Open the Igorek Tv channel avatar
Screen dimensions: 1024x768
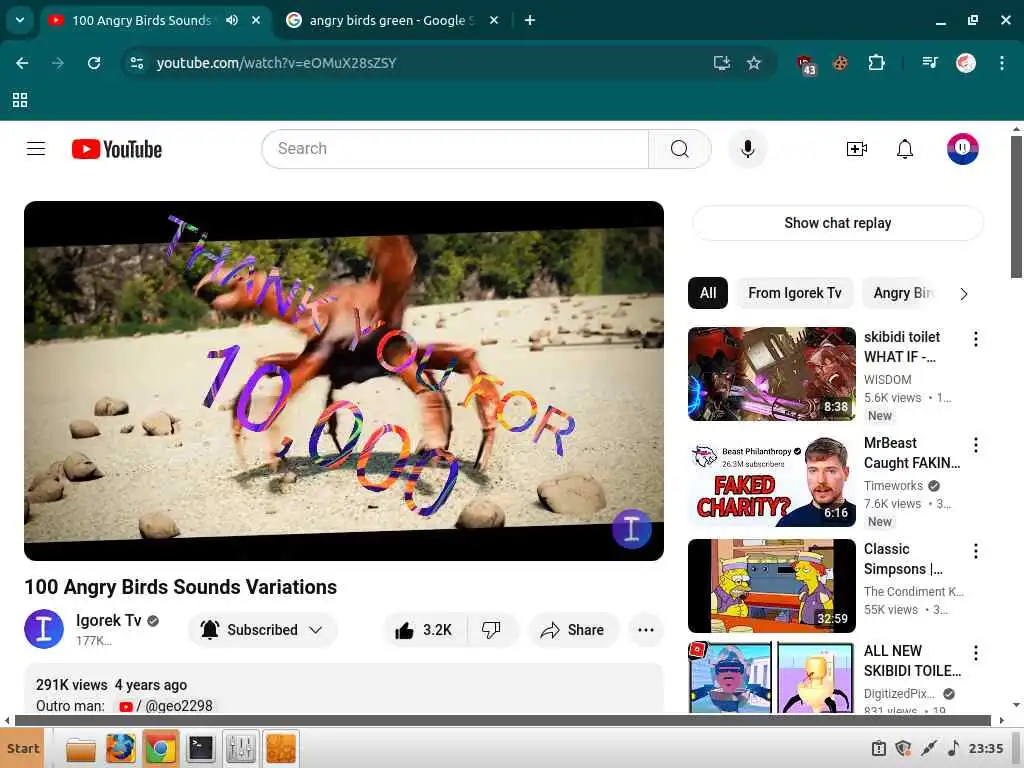pos(44,629)
